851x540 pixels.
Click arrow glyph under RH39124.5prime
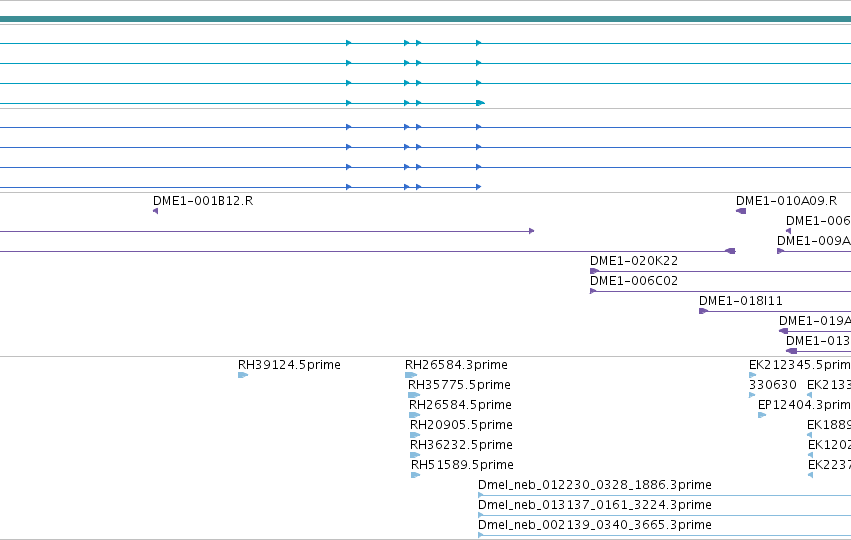[243, 375]
